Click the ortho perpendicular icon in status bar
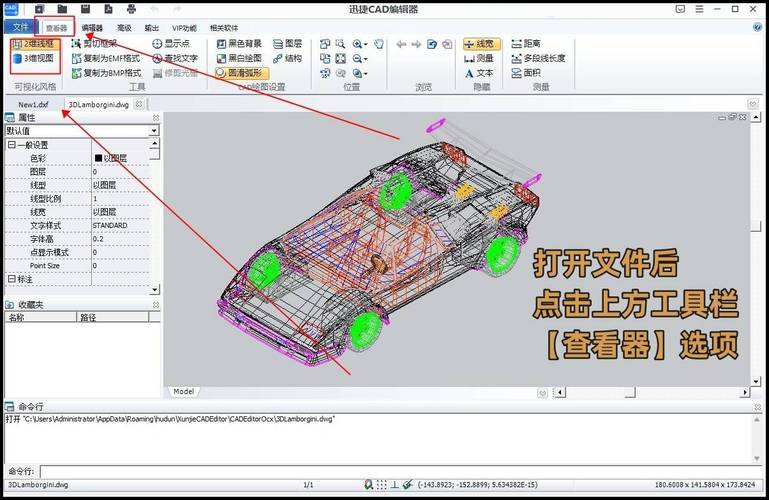The height and width of the screenshot is (500, 769). 394,485
